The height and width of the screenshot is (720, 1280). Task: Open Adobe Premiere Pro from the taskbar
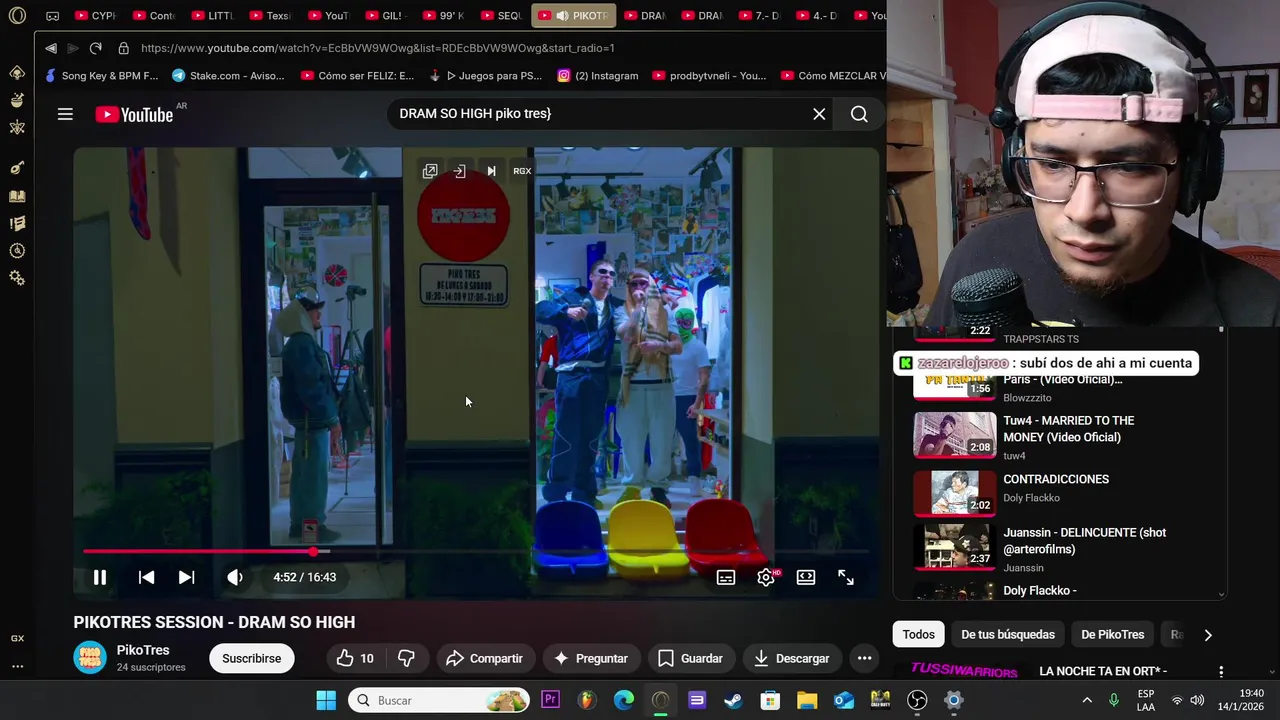click(550, 700)
